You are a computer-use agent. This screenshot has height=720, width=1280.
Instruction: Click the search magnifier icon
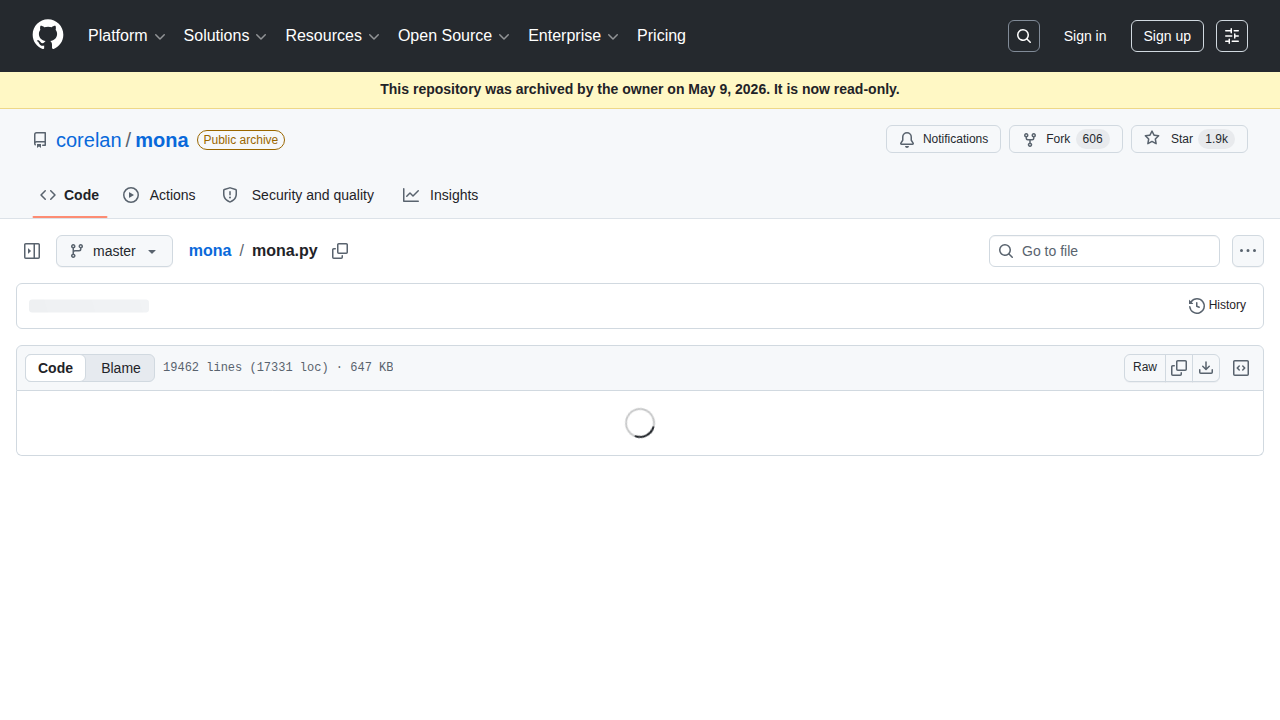(1024, 36)
